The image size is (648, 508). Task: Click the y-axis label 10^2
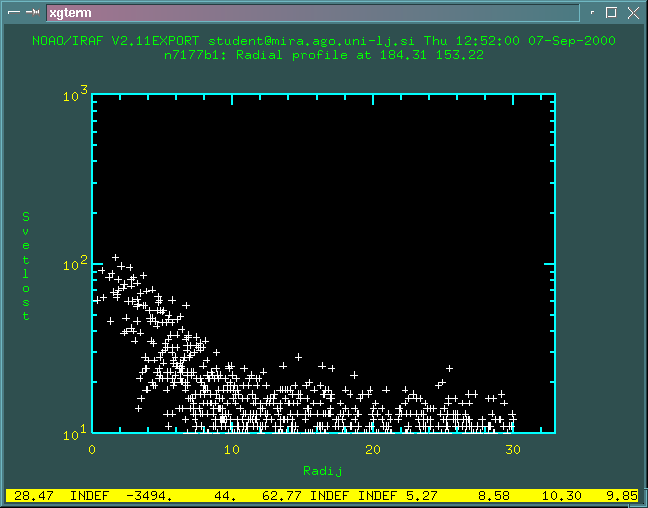coord(76,263)
